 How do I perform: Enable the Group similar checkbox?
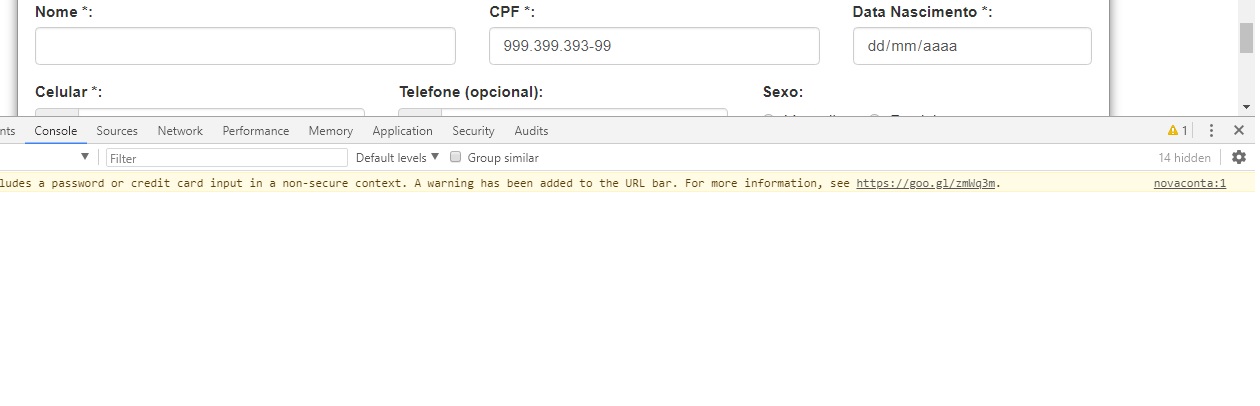[456, 157]
